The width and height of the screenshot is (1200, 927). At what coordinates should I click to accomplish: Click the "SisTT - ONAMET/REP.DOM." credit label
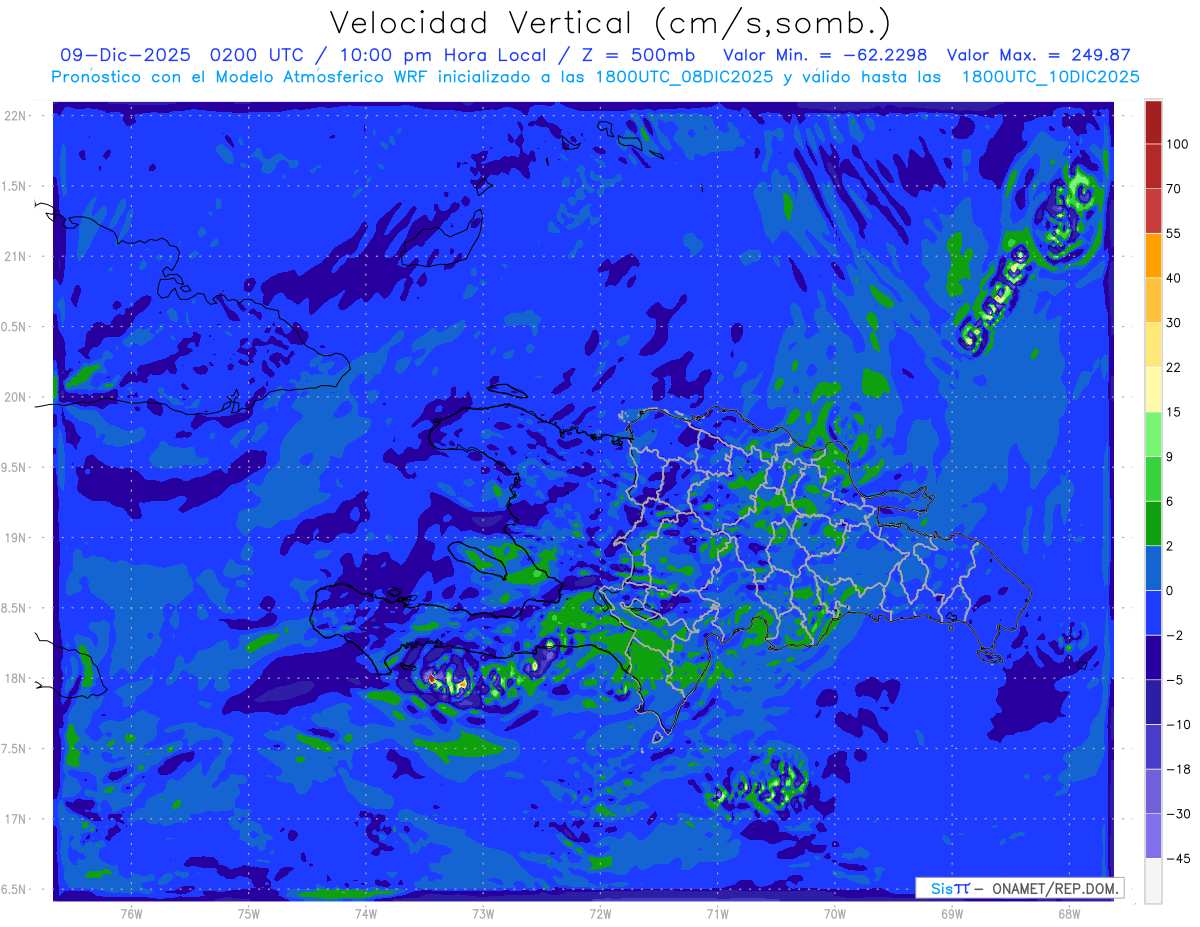[x=1021, y=888]
